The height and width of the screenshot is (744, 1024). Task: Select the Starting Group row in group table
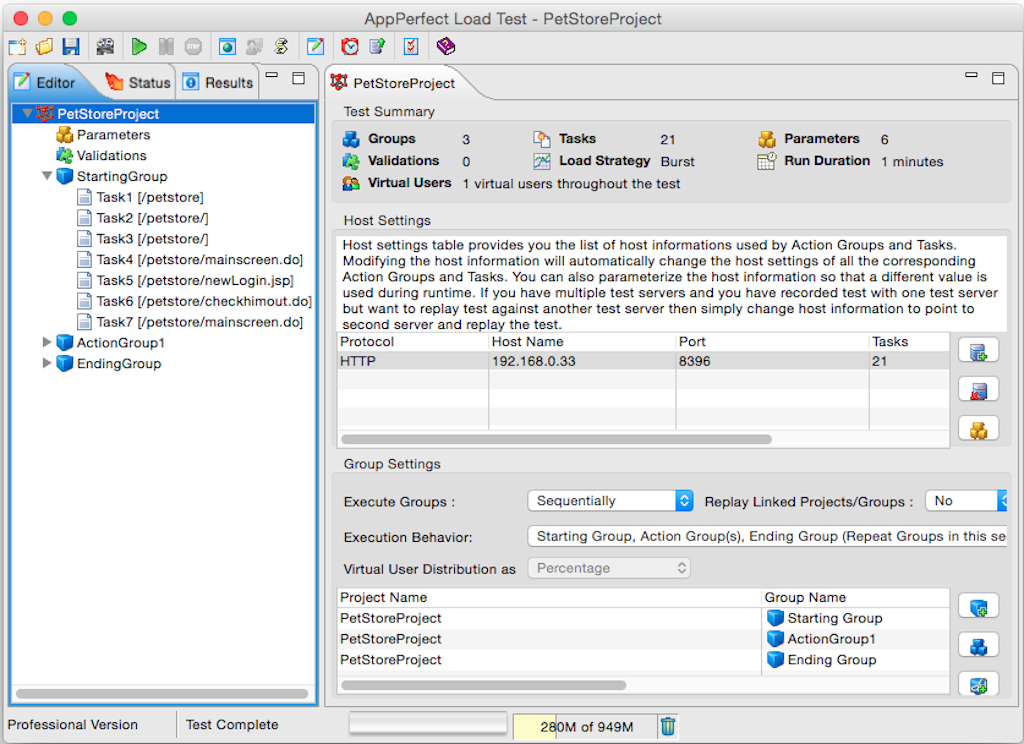point(643,618)
